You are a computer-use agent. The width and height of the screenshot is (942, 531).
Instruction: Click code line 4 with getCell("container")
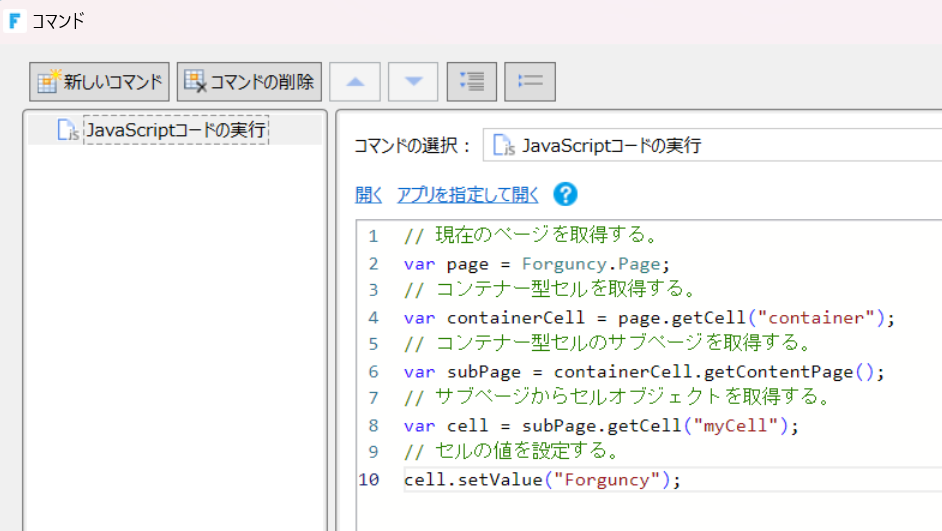coord(649,317)
